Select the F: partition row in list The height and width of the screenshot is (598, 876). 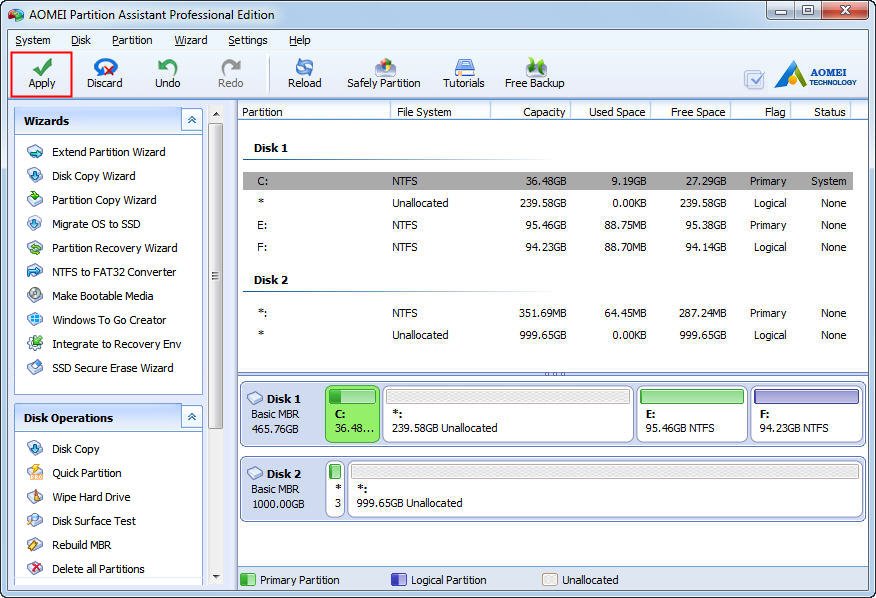pyautogui.click(x=548, y=247)
